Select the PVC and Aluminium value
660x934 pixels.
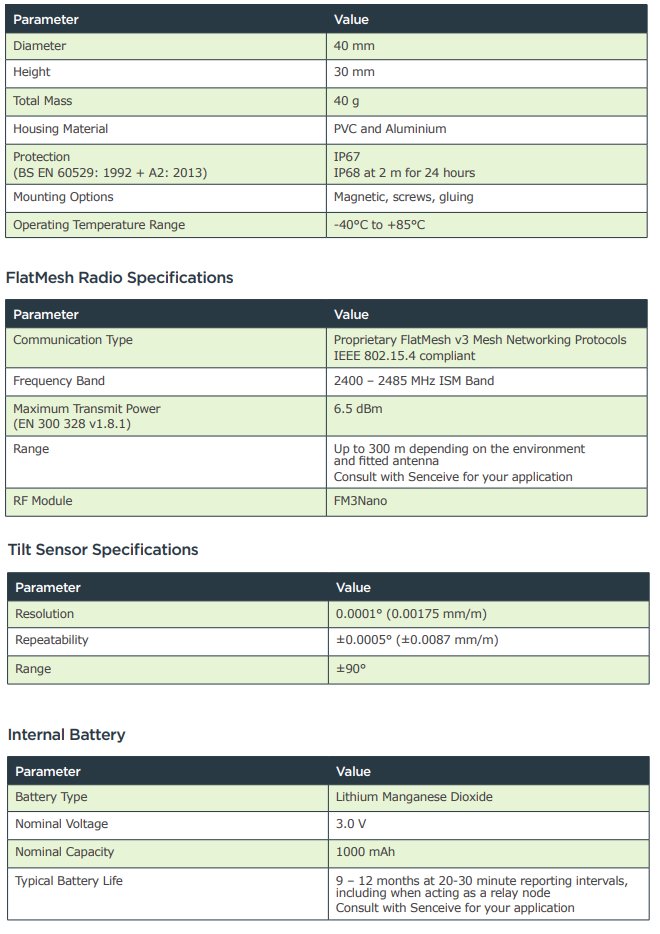click(x=390, y=129)
